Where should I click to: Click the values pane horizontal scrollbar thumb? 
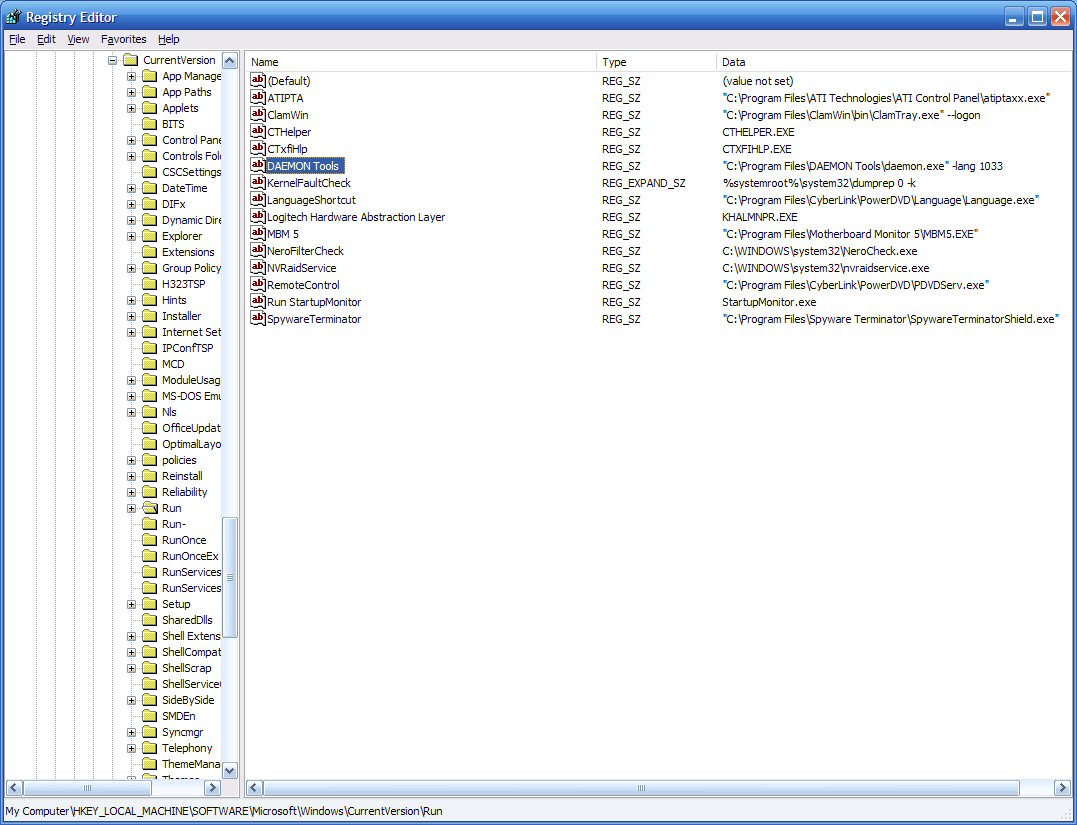coord(641,787)
